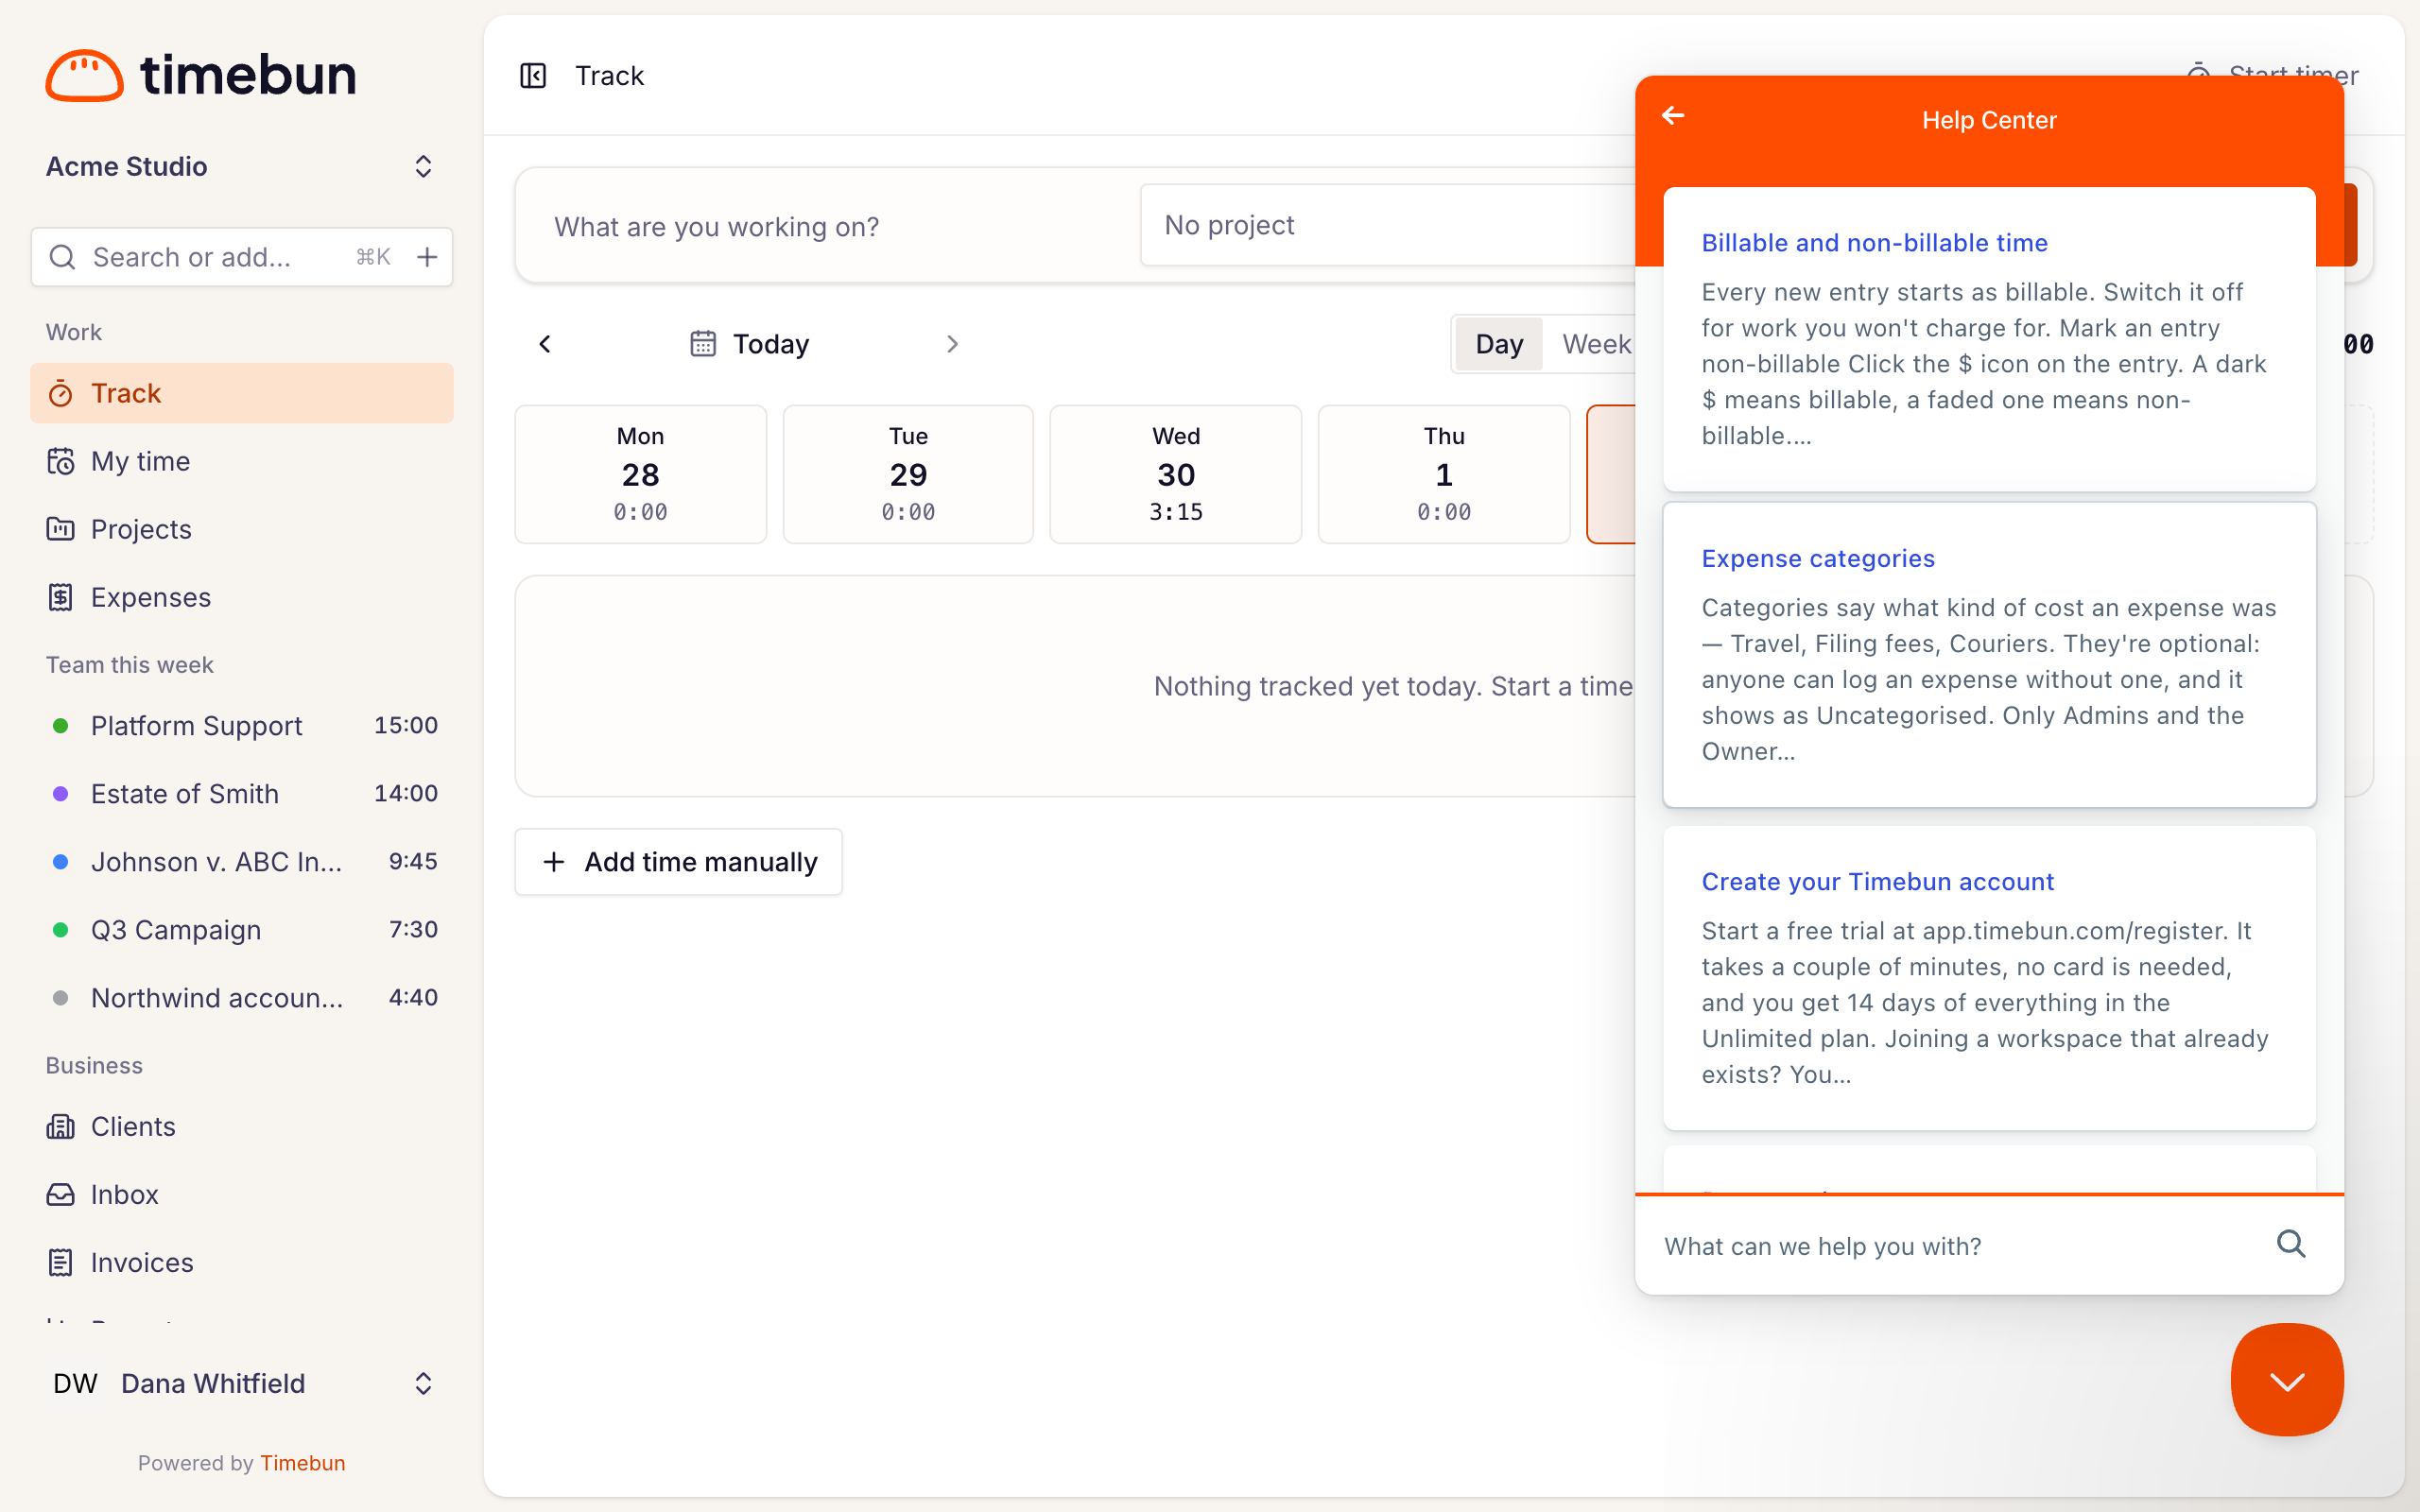Open Projects page
This screenshot has width=2420, height=1512.
click(x=242, y=529)
